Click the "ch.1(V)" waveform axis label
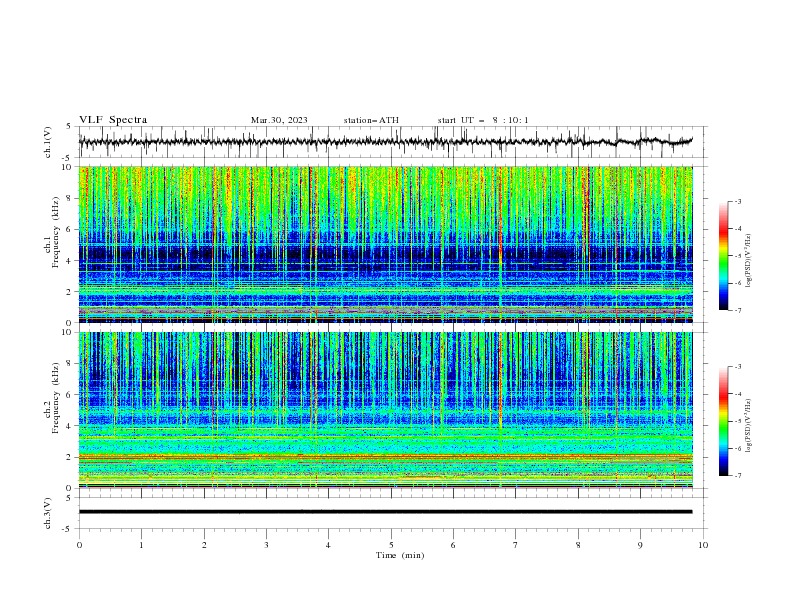Viewport: 792px width, 612px height. pos(48,142)
